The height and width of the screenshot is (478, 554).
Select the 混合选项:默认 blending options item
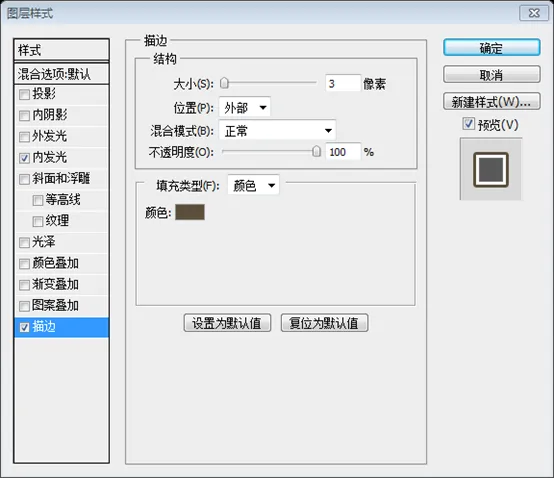pyautogui.click(x=61, y=74)
